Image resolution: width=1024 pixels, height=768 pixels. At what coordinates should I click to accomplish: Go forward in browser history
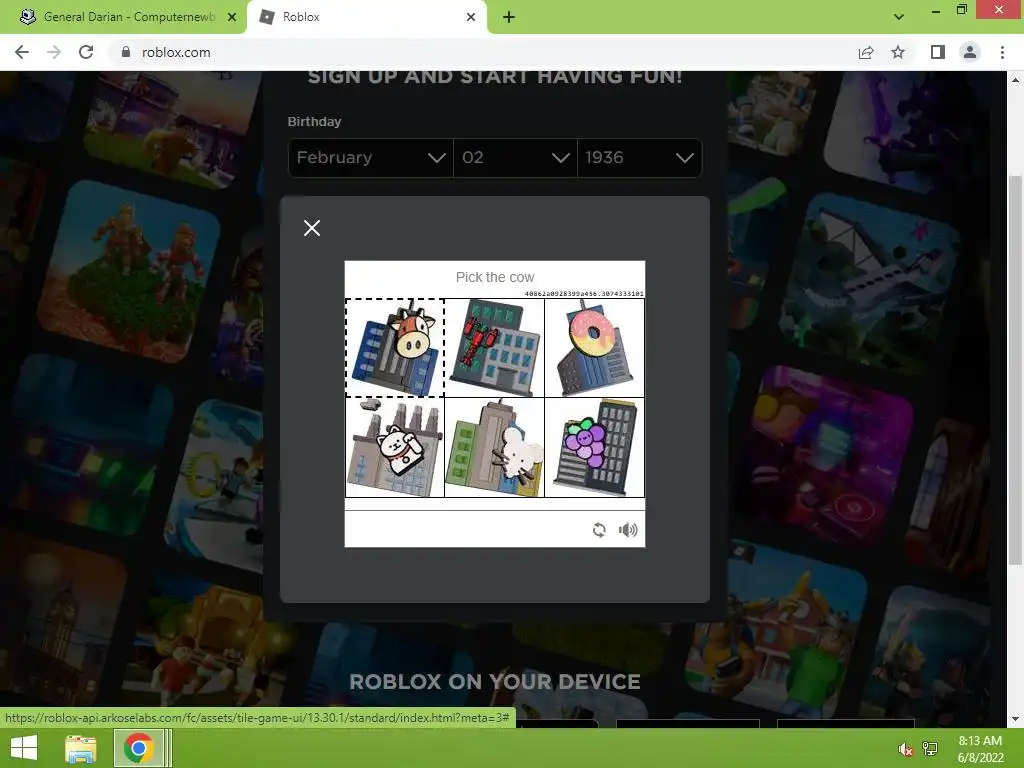(x=54, y=52)
